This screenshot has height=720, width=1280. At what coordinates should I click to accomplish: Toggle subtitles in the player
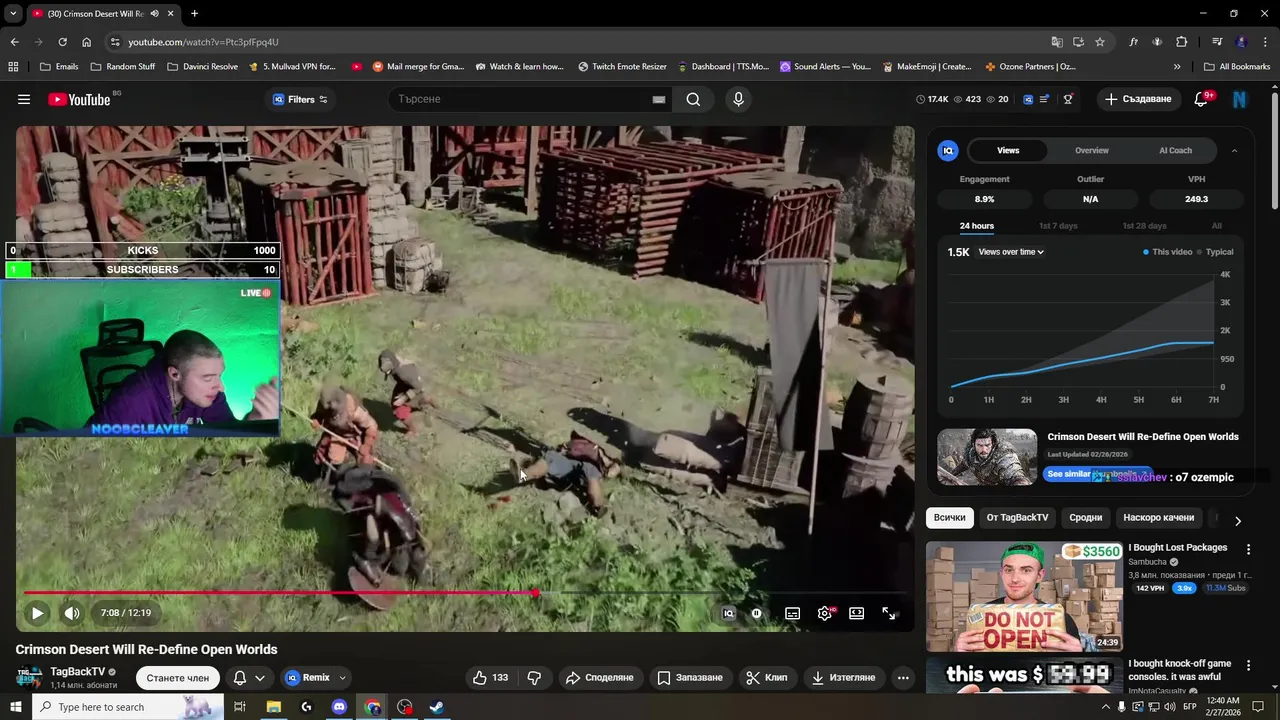coord(792,614)
